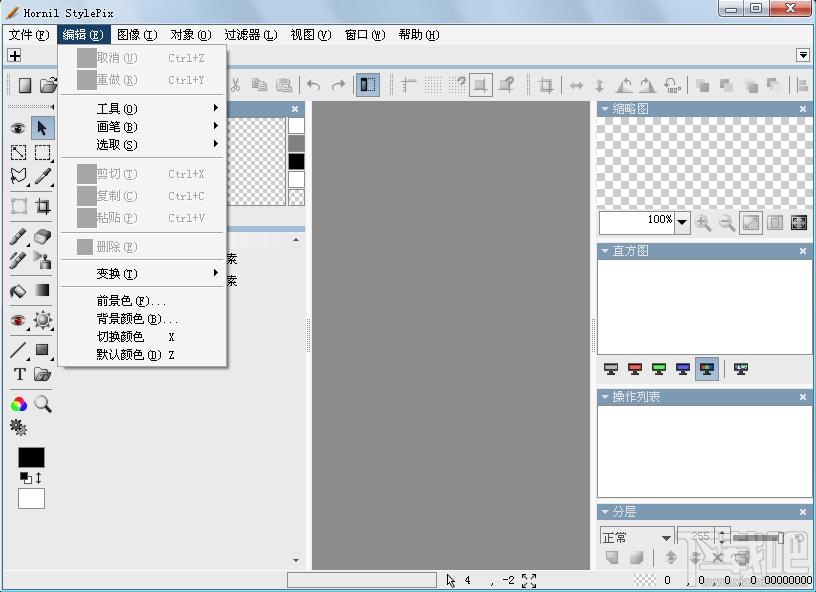Click the plus new-tab button

point(15,55)
